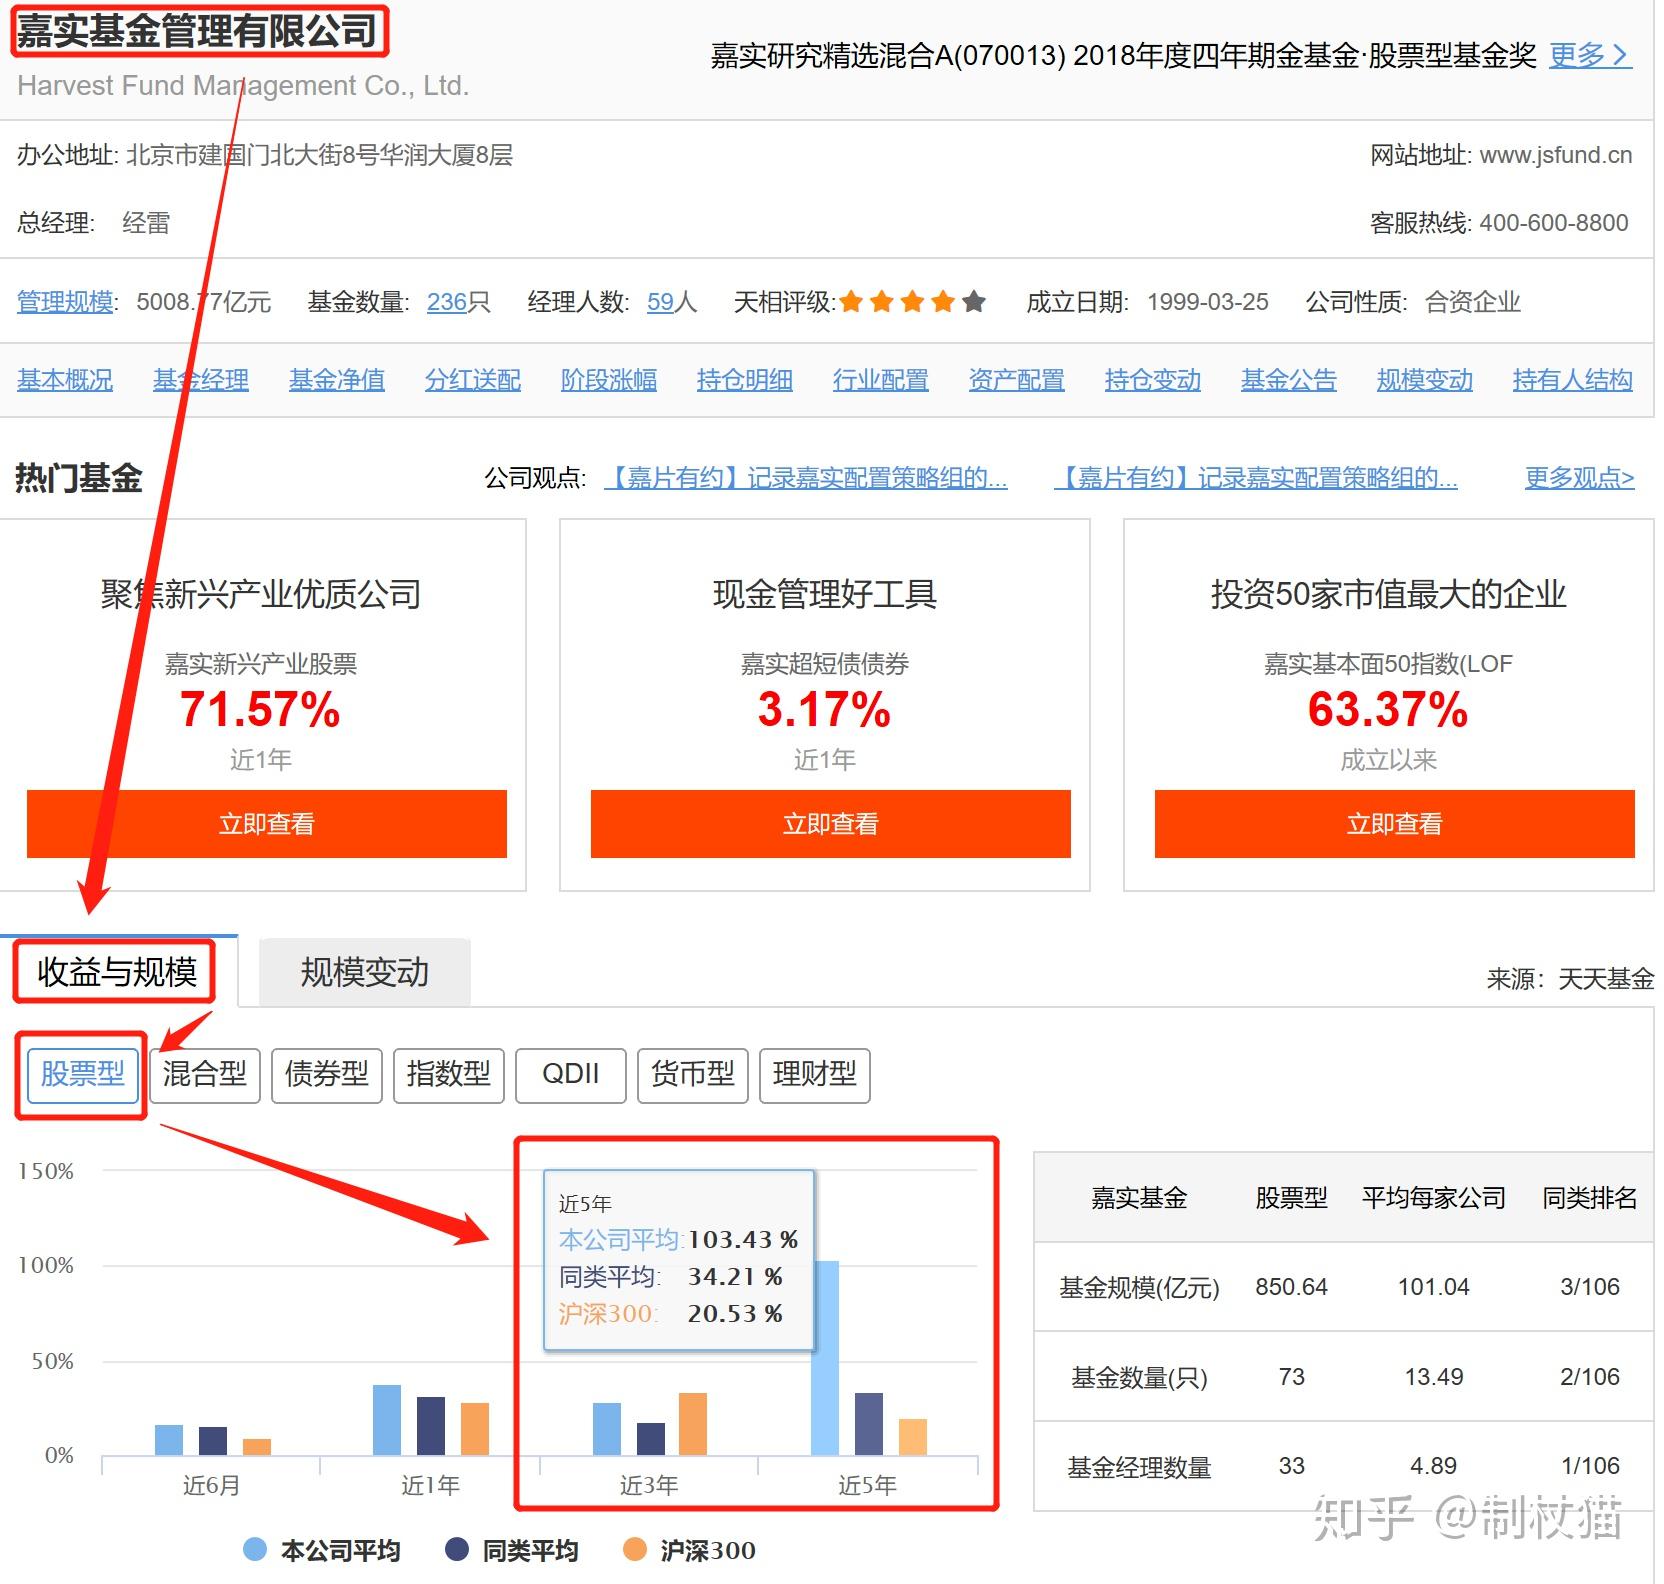
Task: Open the 更多 awards link
Action: pyautogui.click(x=1590, y=55)
